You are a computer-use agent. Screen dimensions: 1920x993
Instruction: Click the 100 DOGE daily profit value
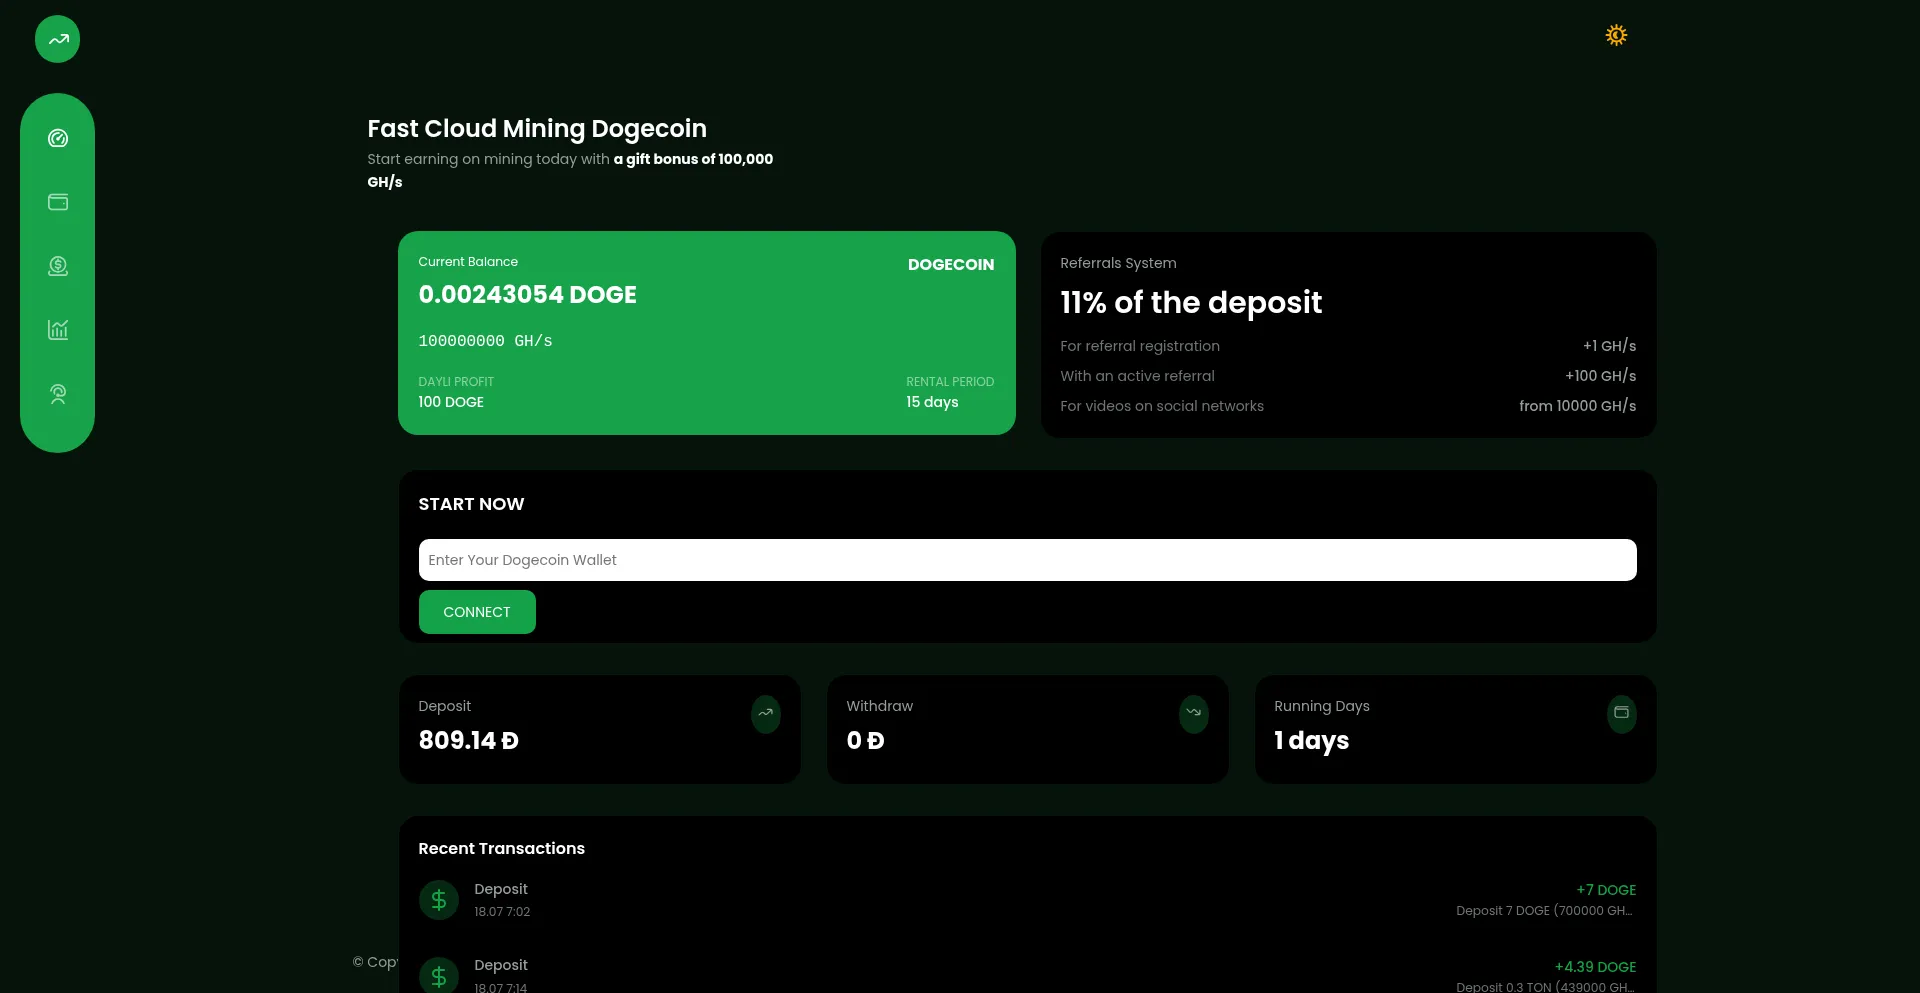[x=451, y=402]
